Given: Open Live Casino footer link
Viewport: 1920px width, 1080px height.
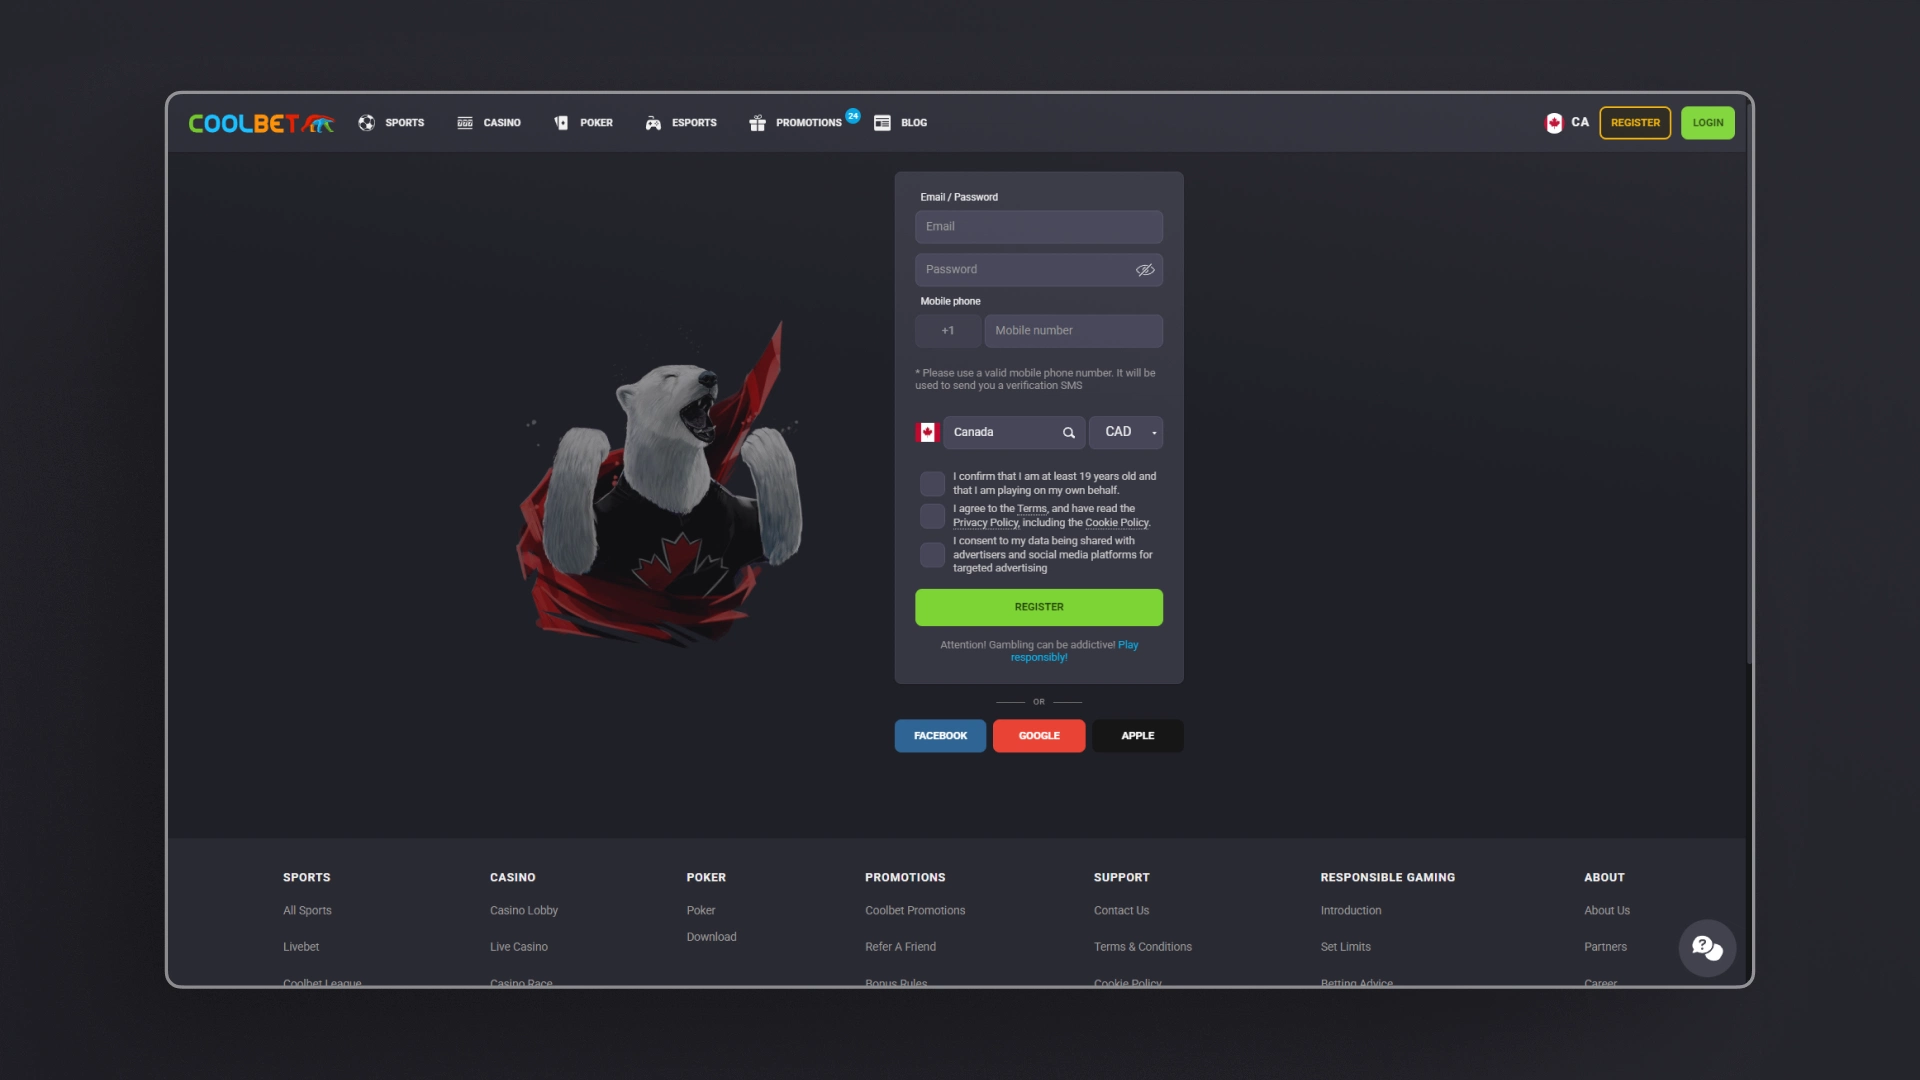Looking at the screenshot, I should (519, 947).
